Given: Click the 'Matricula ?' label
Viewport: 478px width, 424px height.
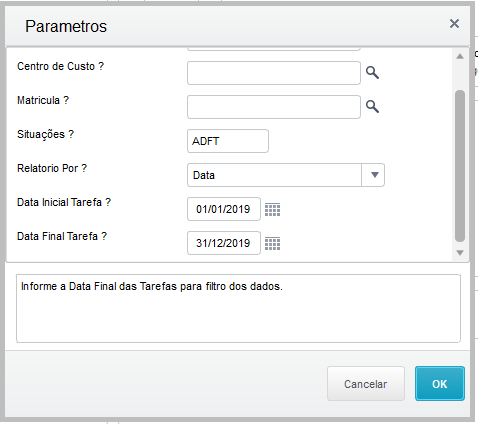Looking at the screenshot, I should click(x=43, y=100).
